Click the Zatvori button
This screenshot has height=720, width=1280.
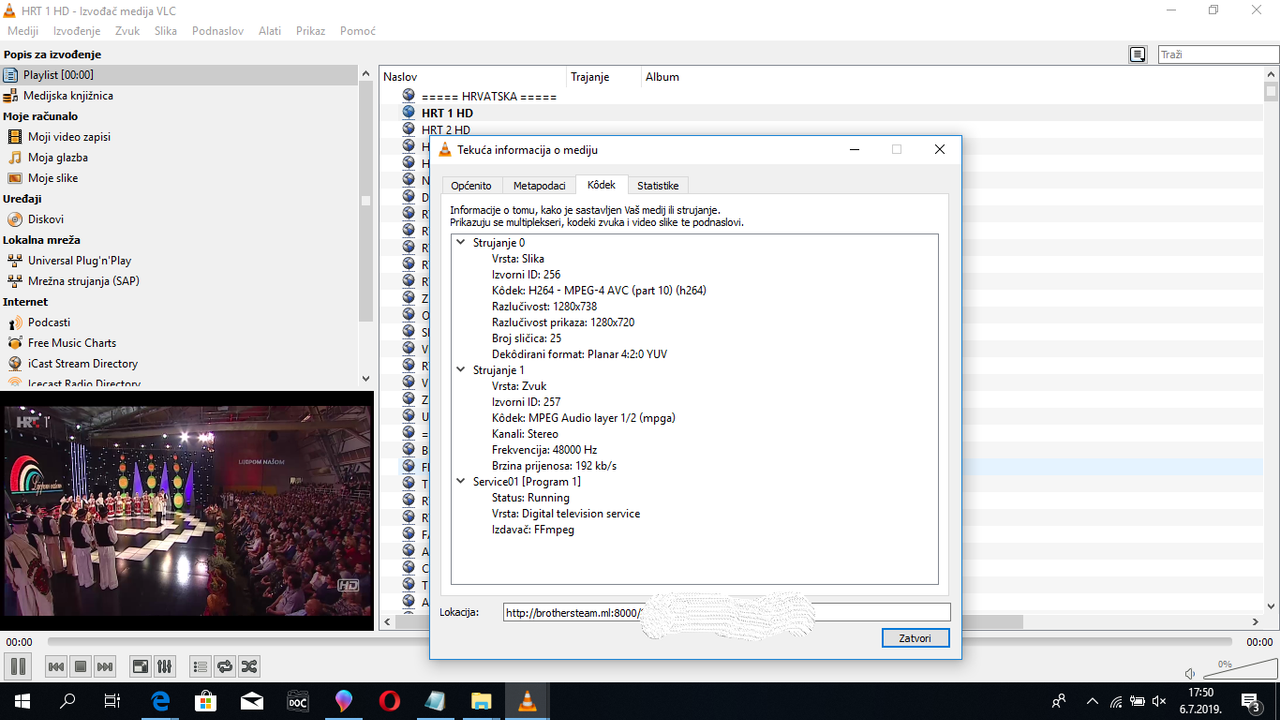(x=915, y=638)
